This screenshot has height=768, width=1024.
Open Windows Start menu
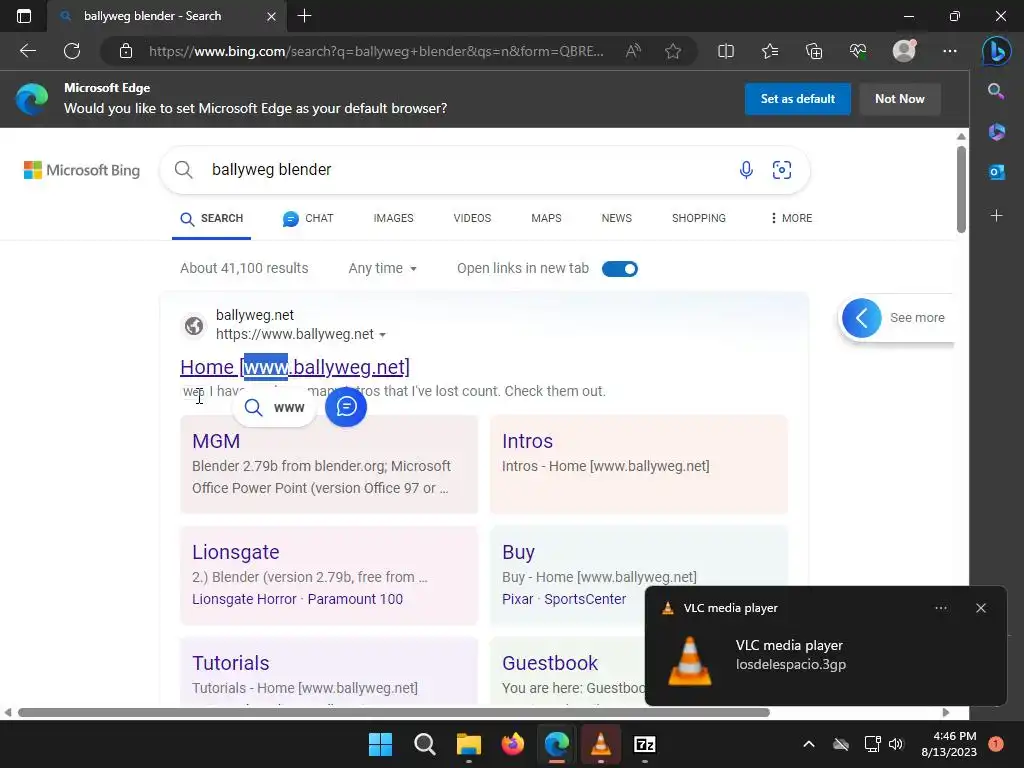tap(380, 744)
